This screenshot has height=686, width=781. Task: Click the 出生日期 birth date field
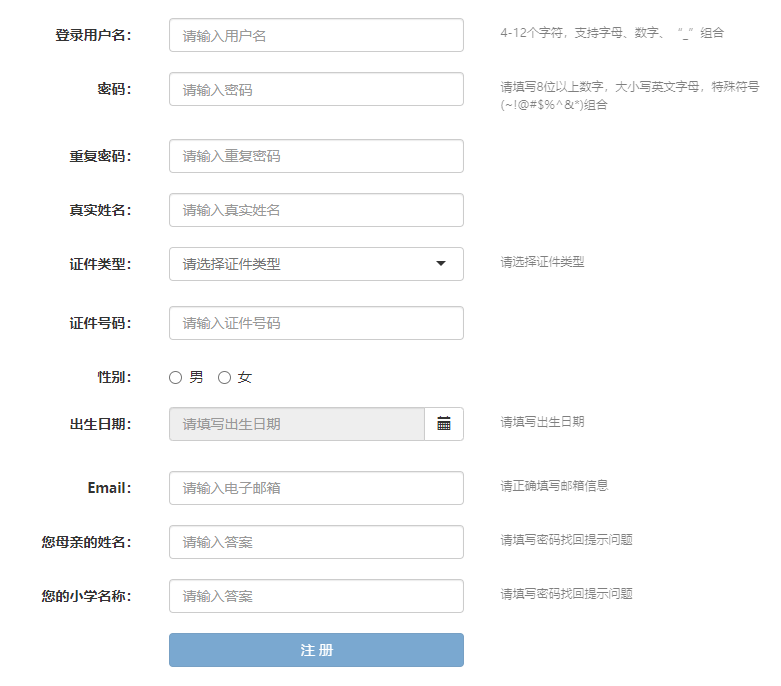click(297, 424)
